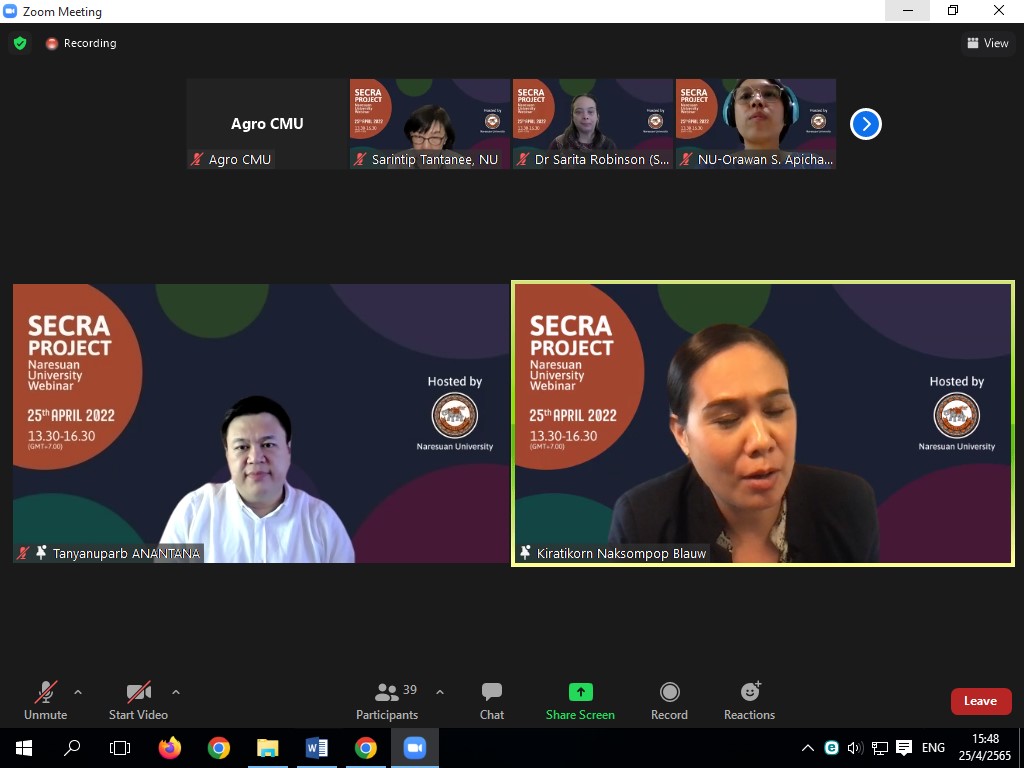Select Dr Sarita Robinson video thumbnail
This screenshot has width=1024, height=768.
pos(592,124)
